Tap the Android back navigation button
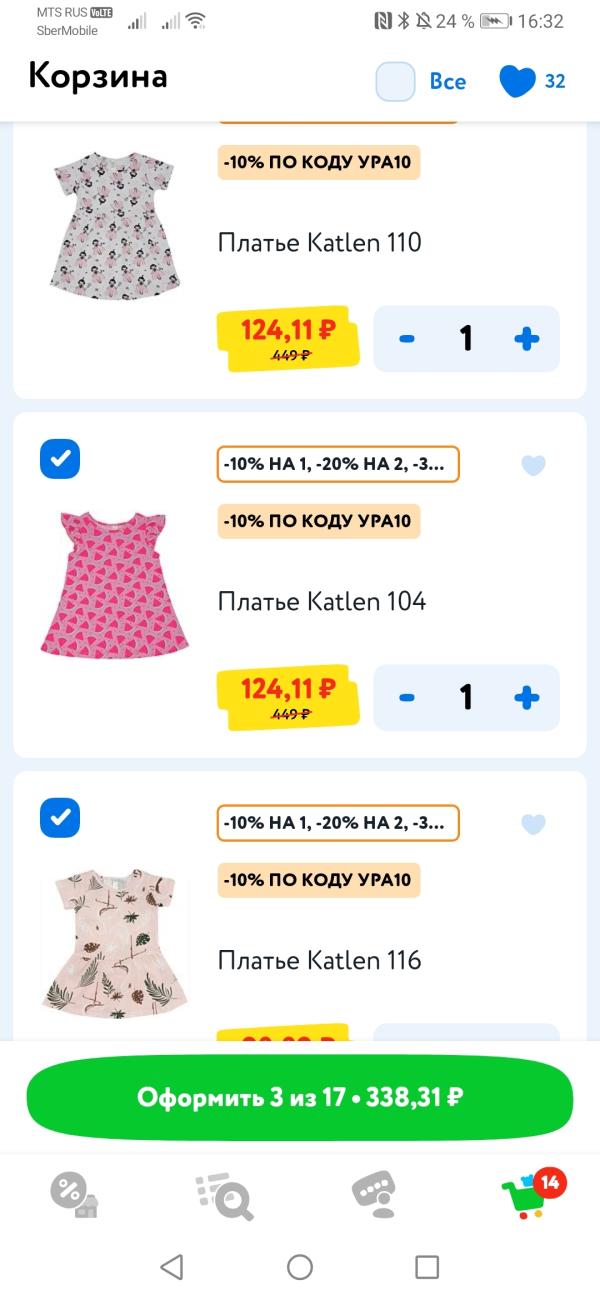This screenshot has height=1299, width=600. (172, 1267)
